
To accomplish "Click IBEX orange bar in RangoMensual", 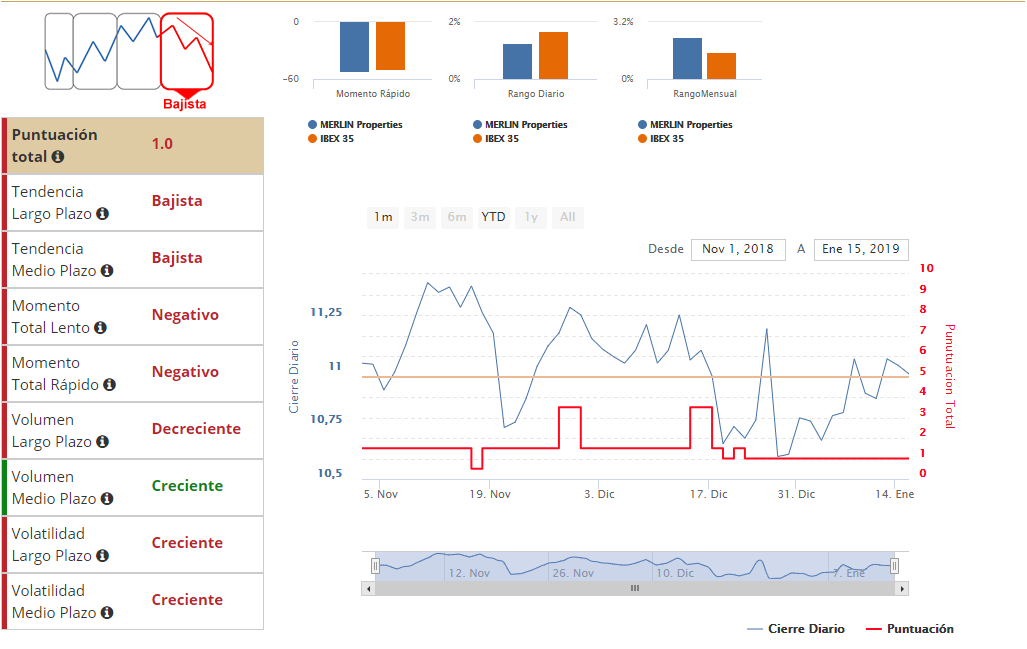I will tap(722, 66).
